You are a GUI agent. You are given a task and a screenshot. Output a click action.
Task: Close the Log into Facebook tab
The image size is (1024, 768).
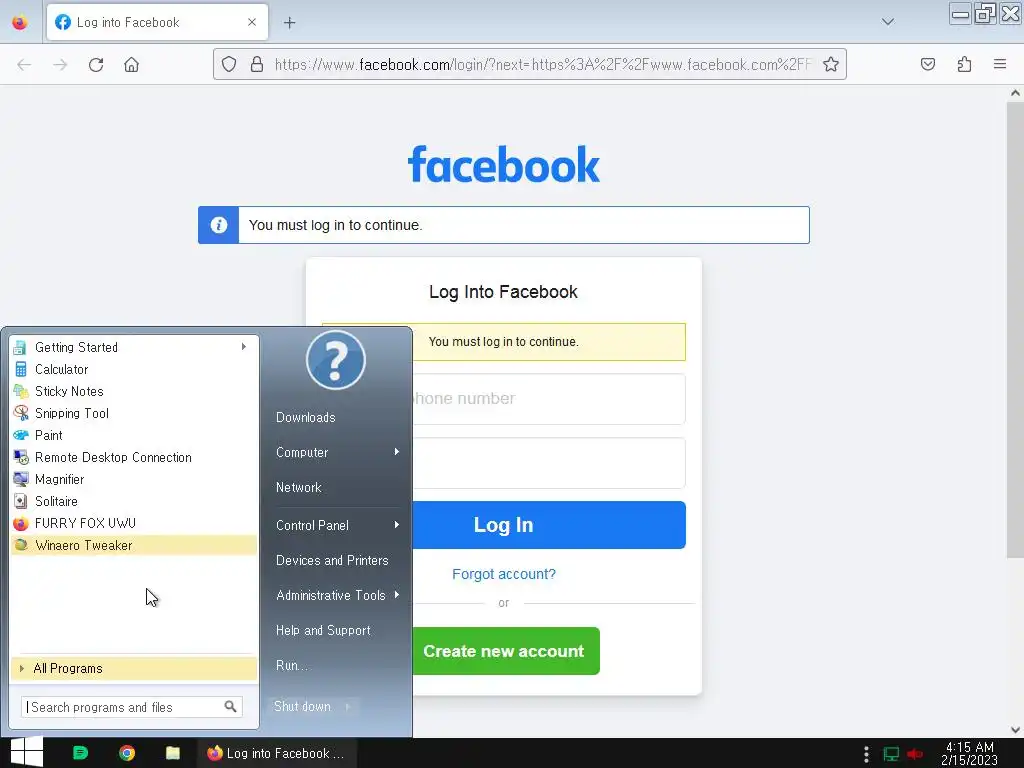252,22
